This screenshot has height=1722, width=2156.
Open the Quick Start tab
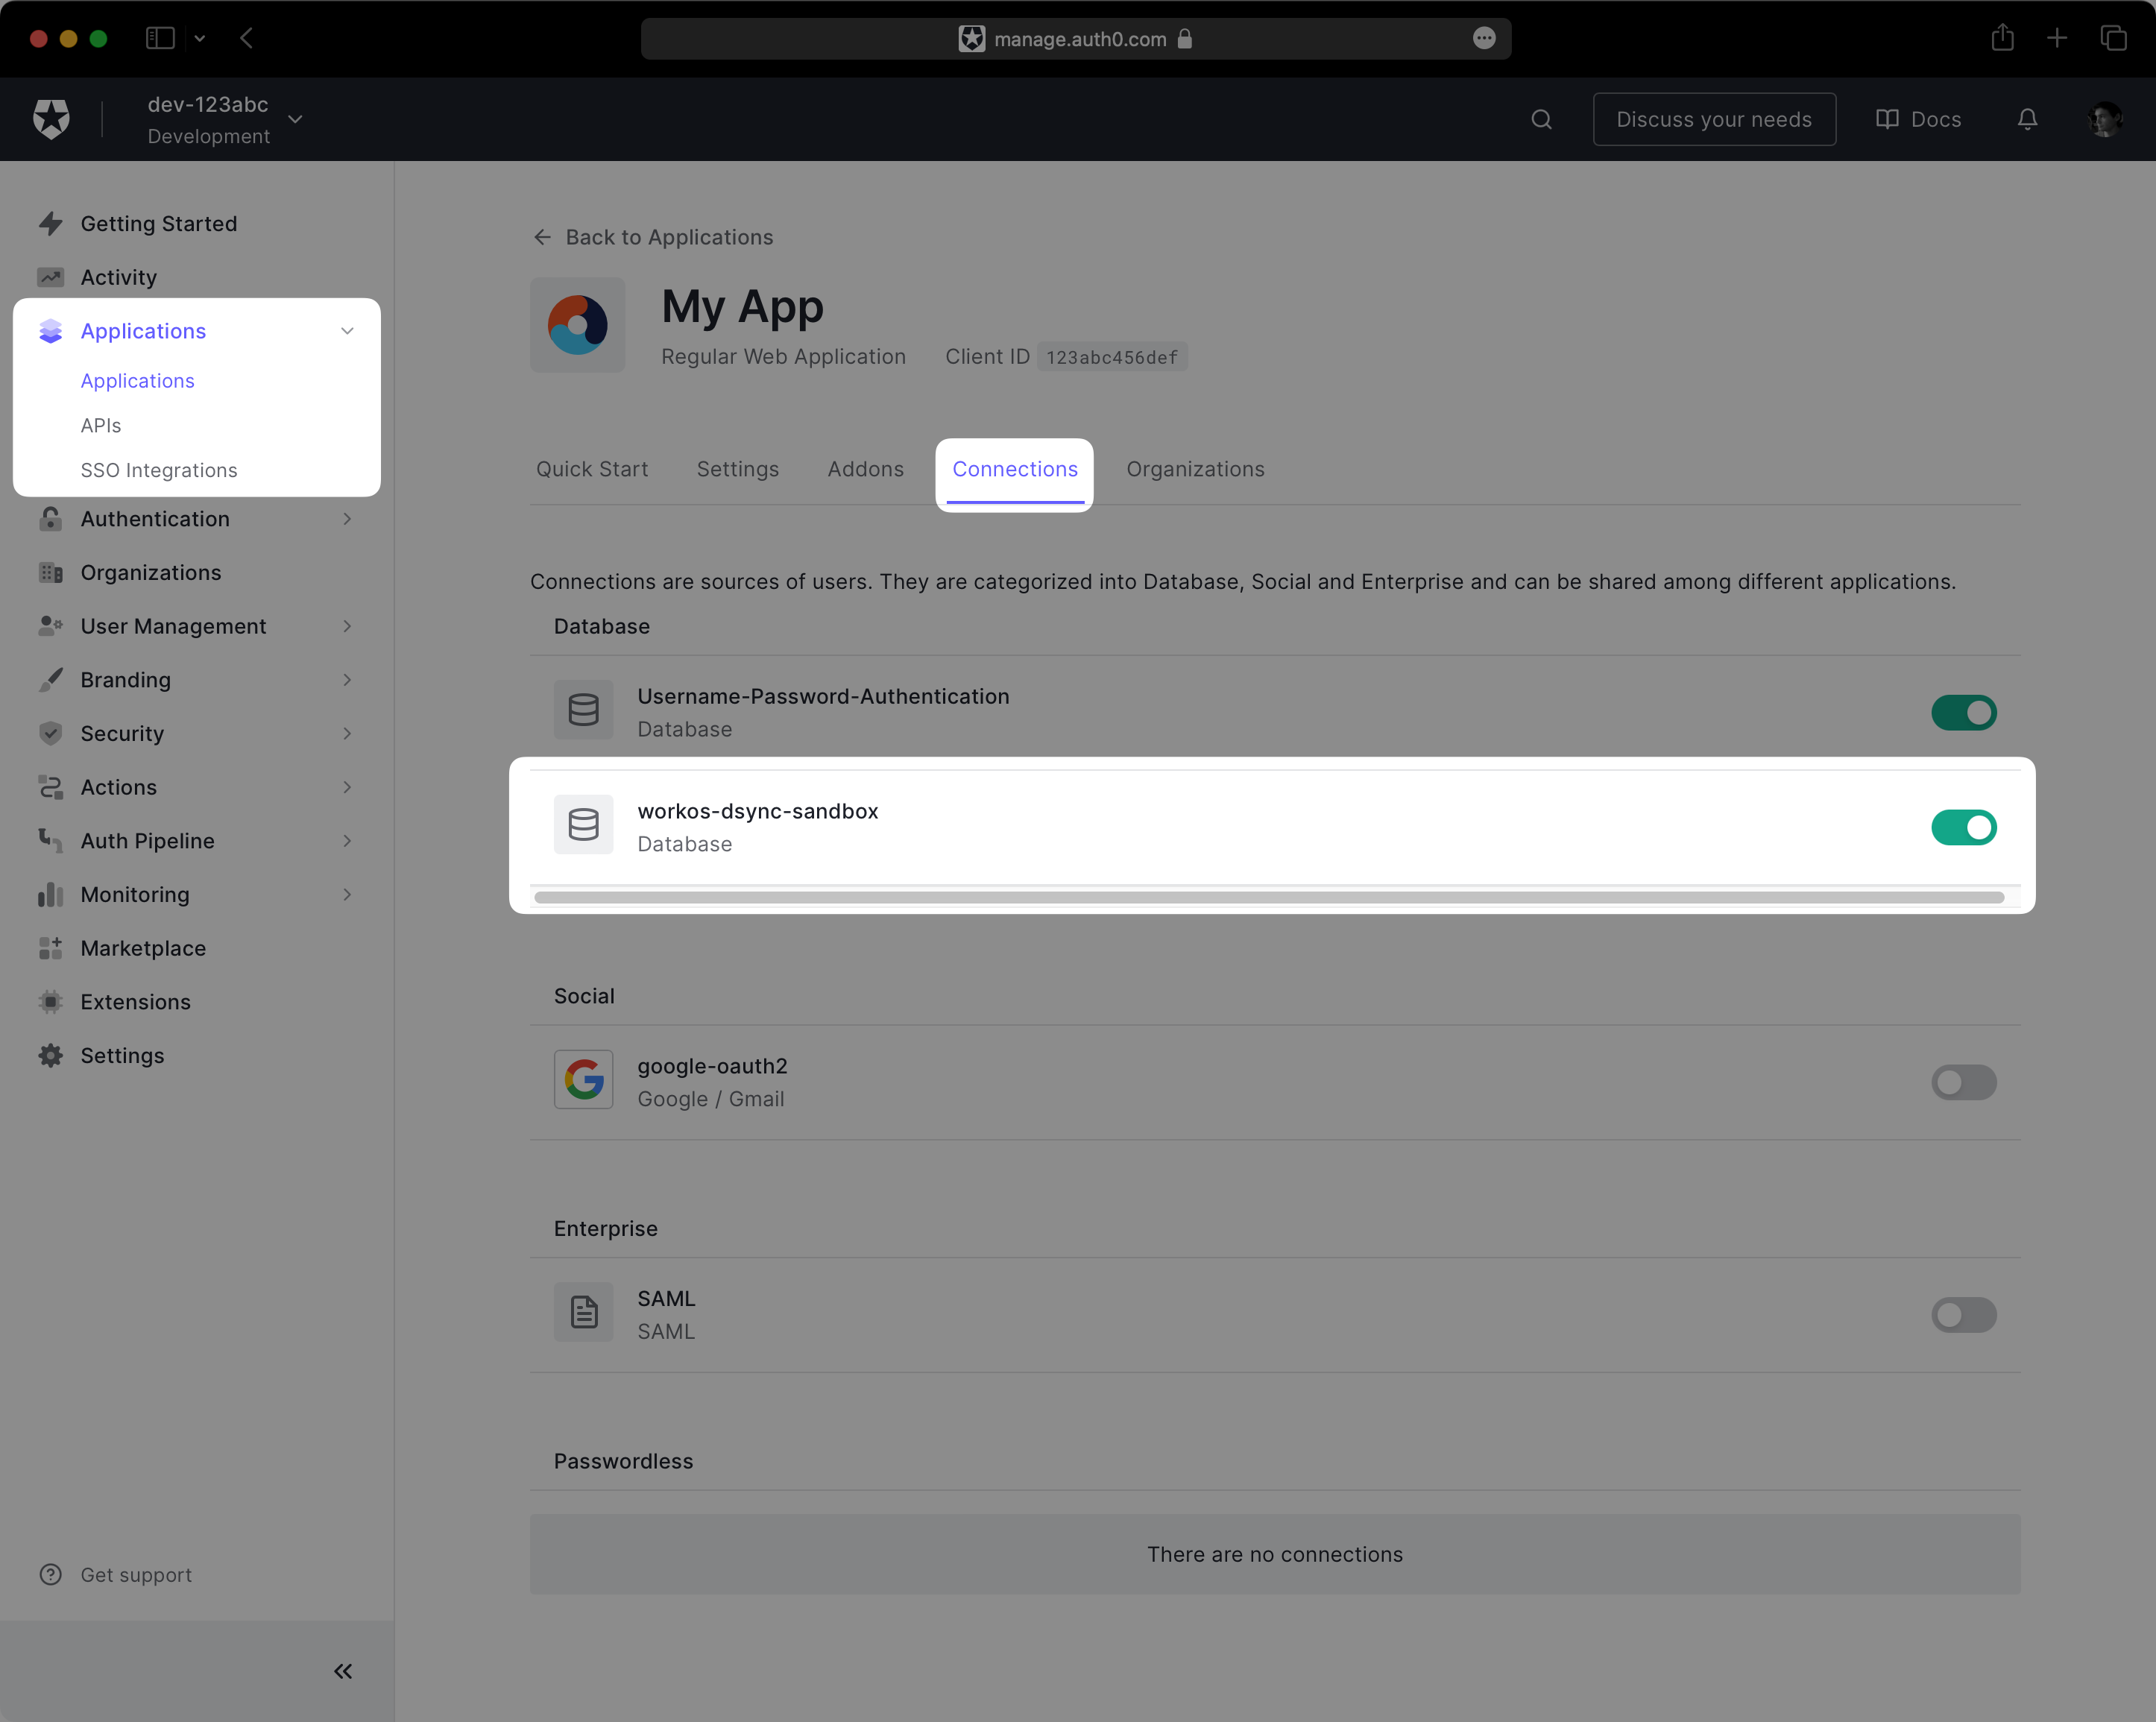592,469
